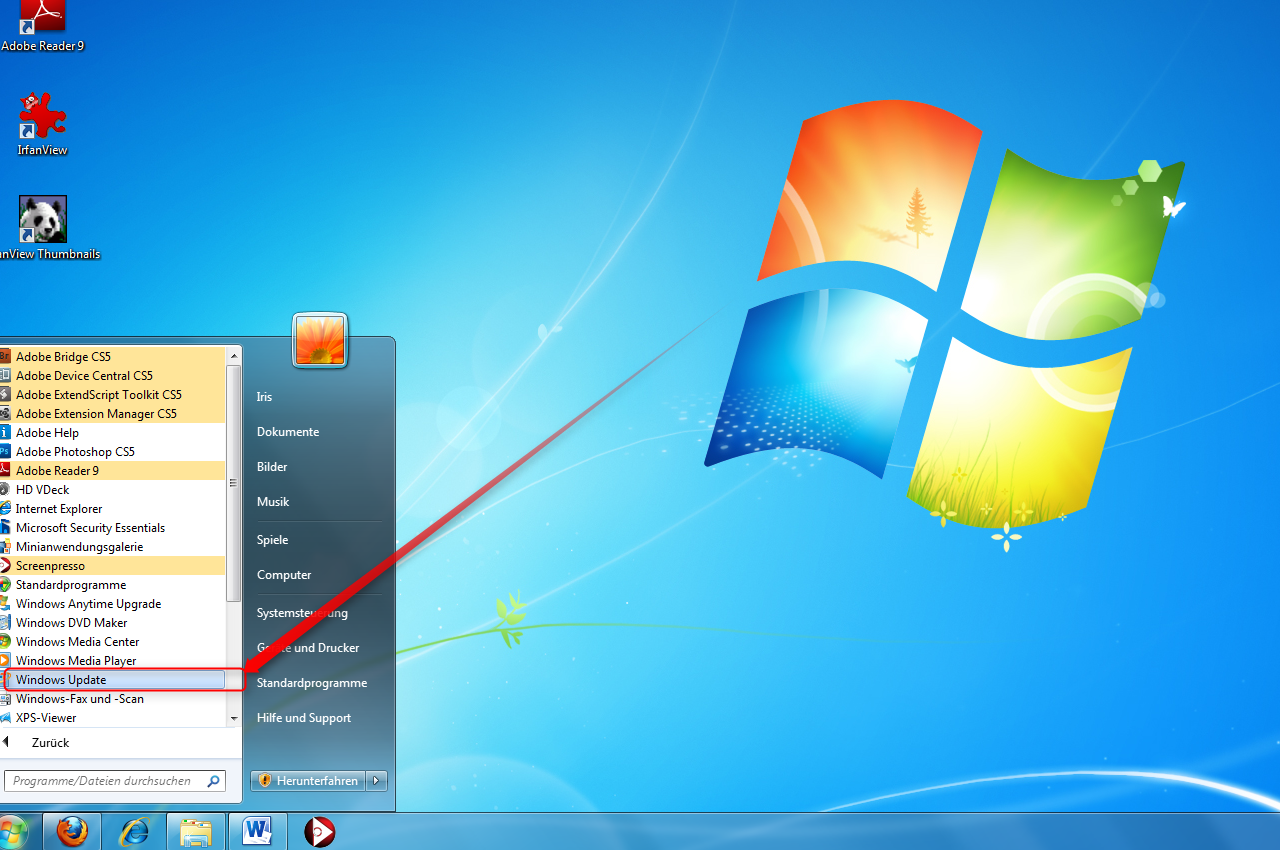Click the program list scrollbar down arrow

[x=234, y=717]
